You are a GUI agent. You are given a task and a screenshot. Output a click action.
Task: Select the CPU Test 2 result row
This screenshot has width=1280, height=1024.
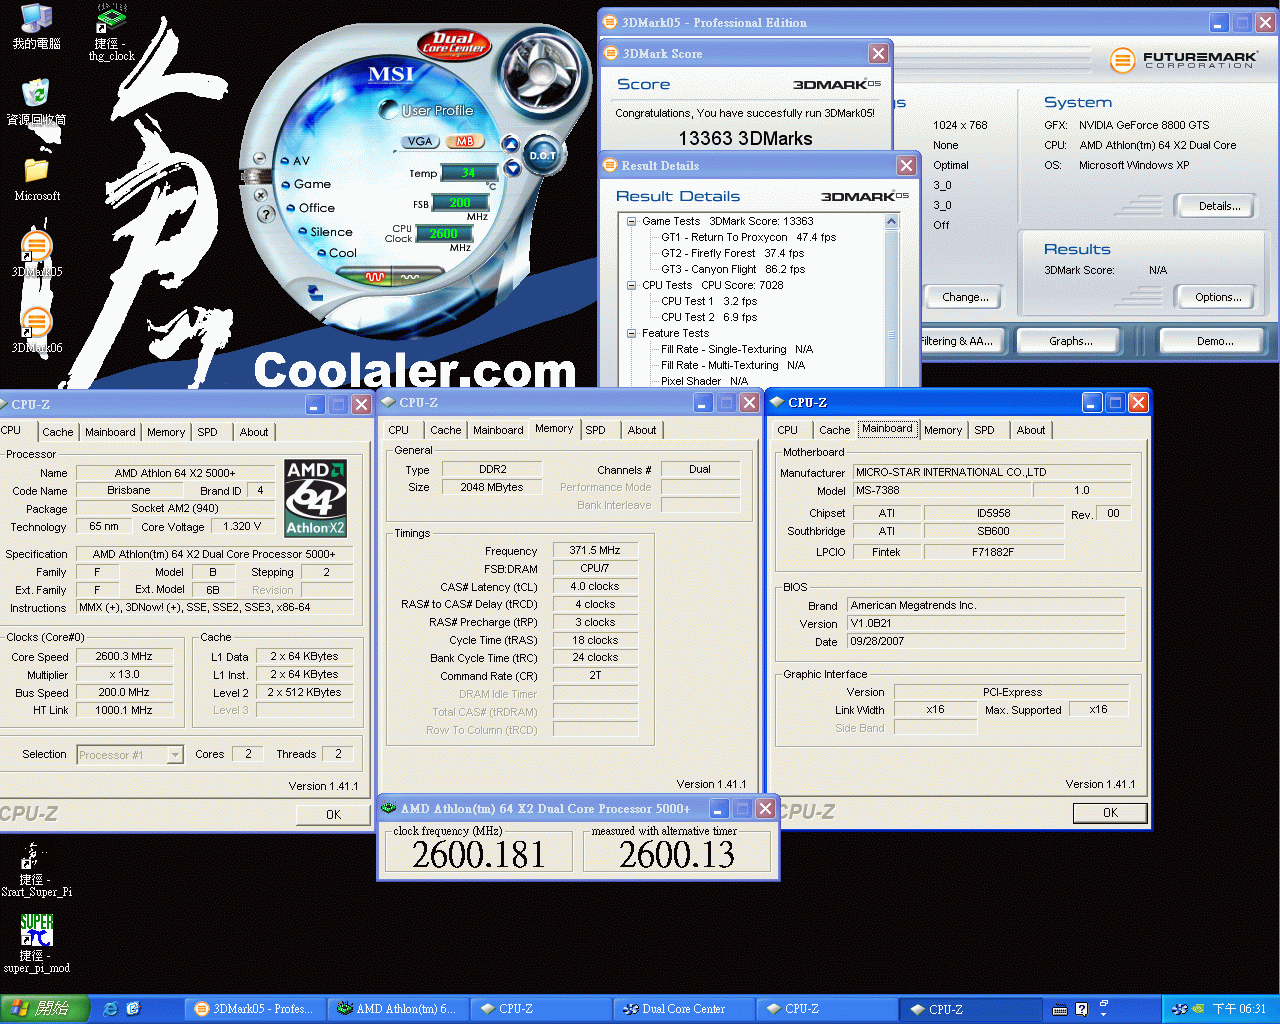point(709,317)
